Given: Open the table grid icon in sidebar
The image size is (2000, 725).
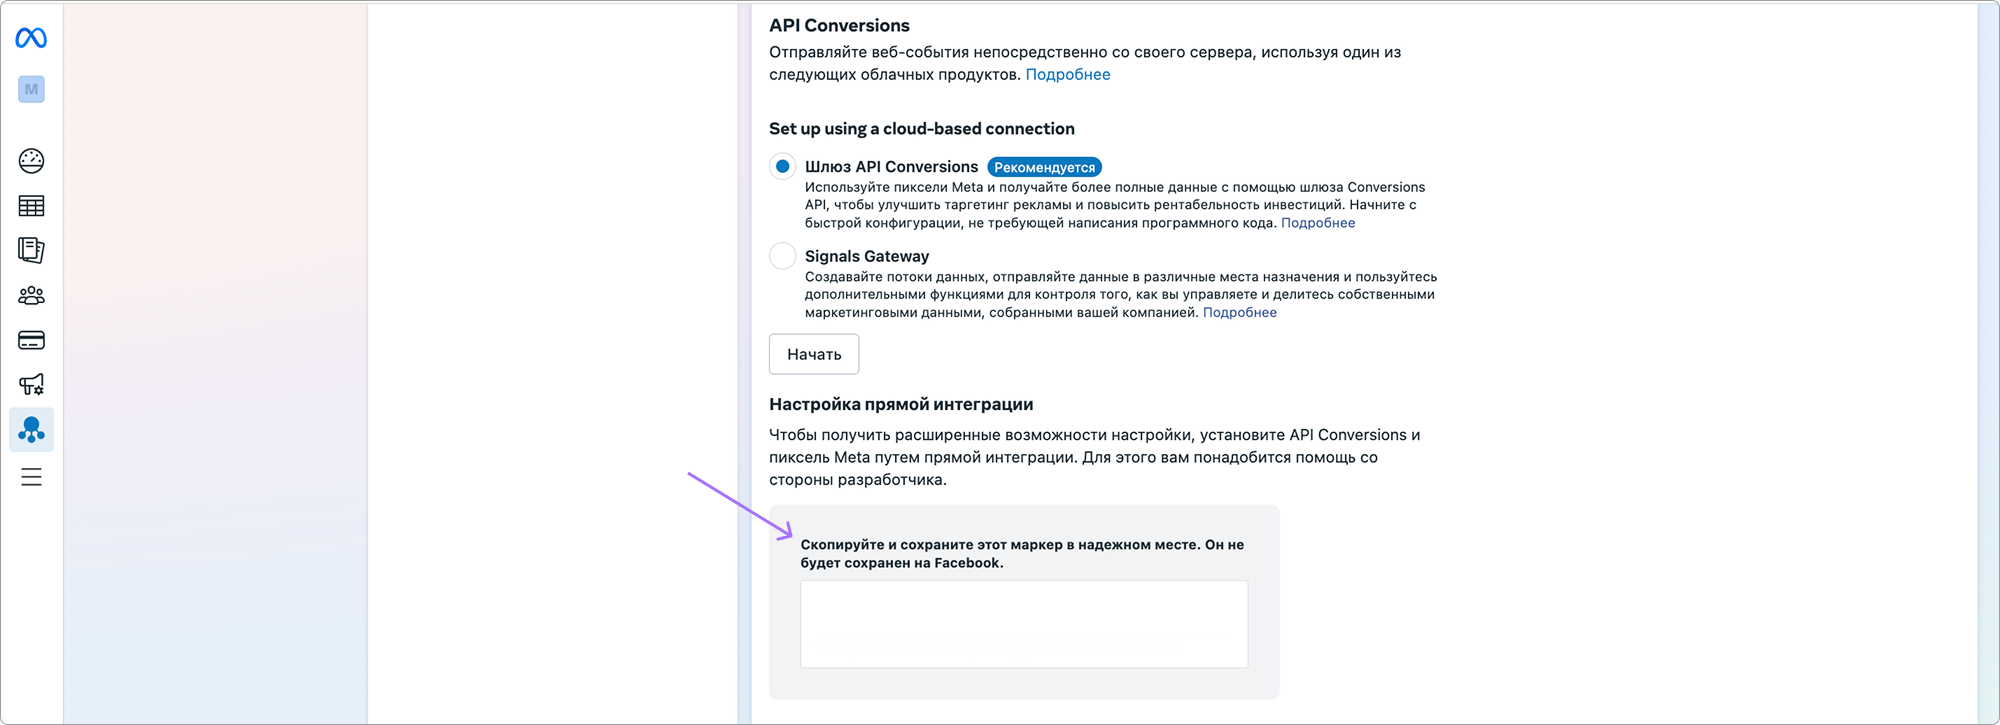Looking at the screenshot, I should click(x=31, y=206).
